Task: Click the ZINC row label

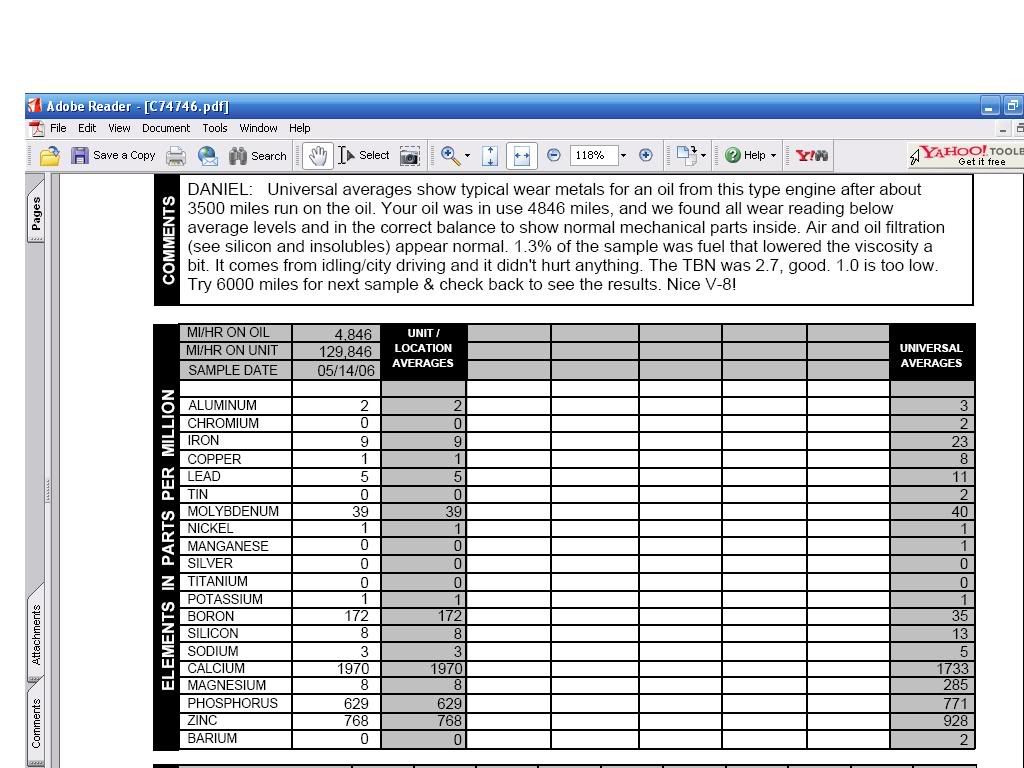Action: 202,720
